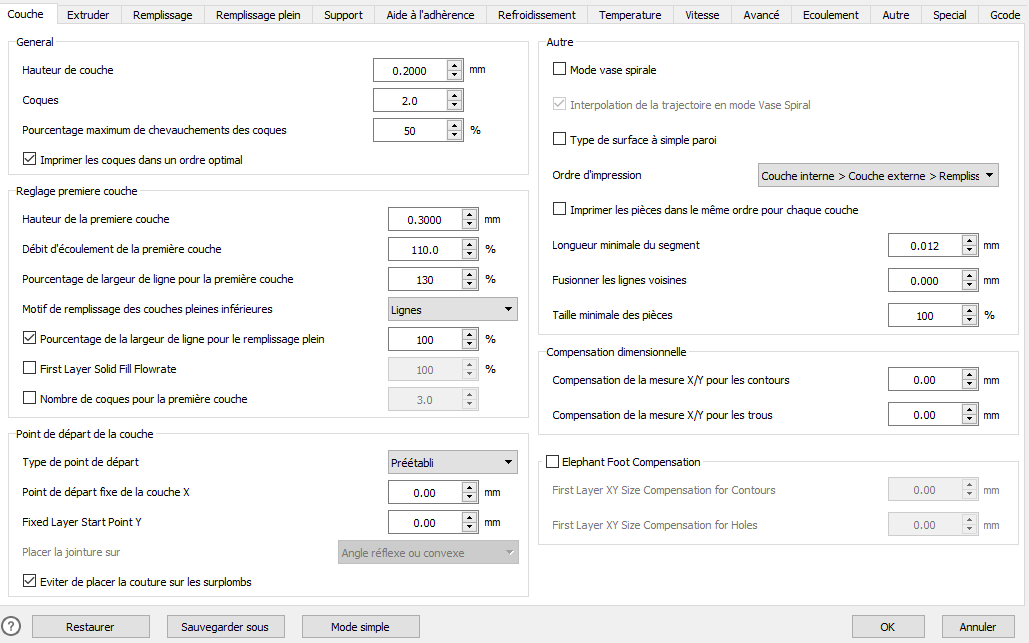Viewport: 1029px width, 643px height.
Task: Decrease Longueur minimale du segment spinner
Action: click(969, 250)
